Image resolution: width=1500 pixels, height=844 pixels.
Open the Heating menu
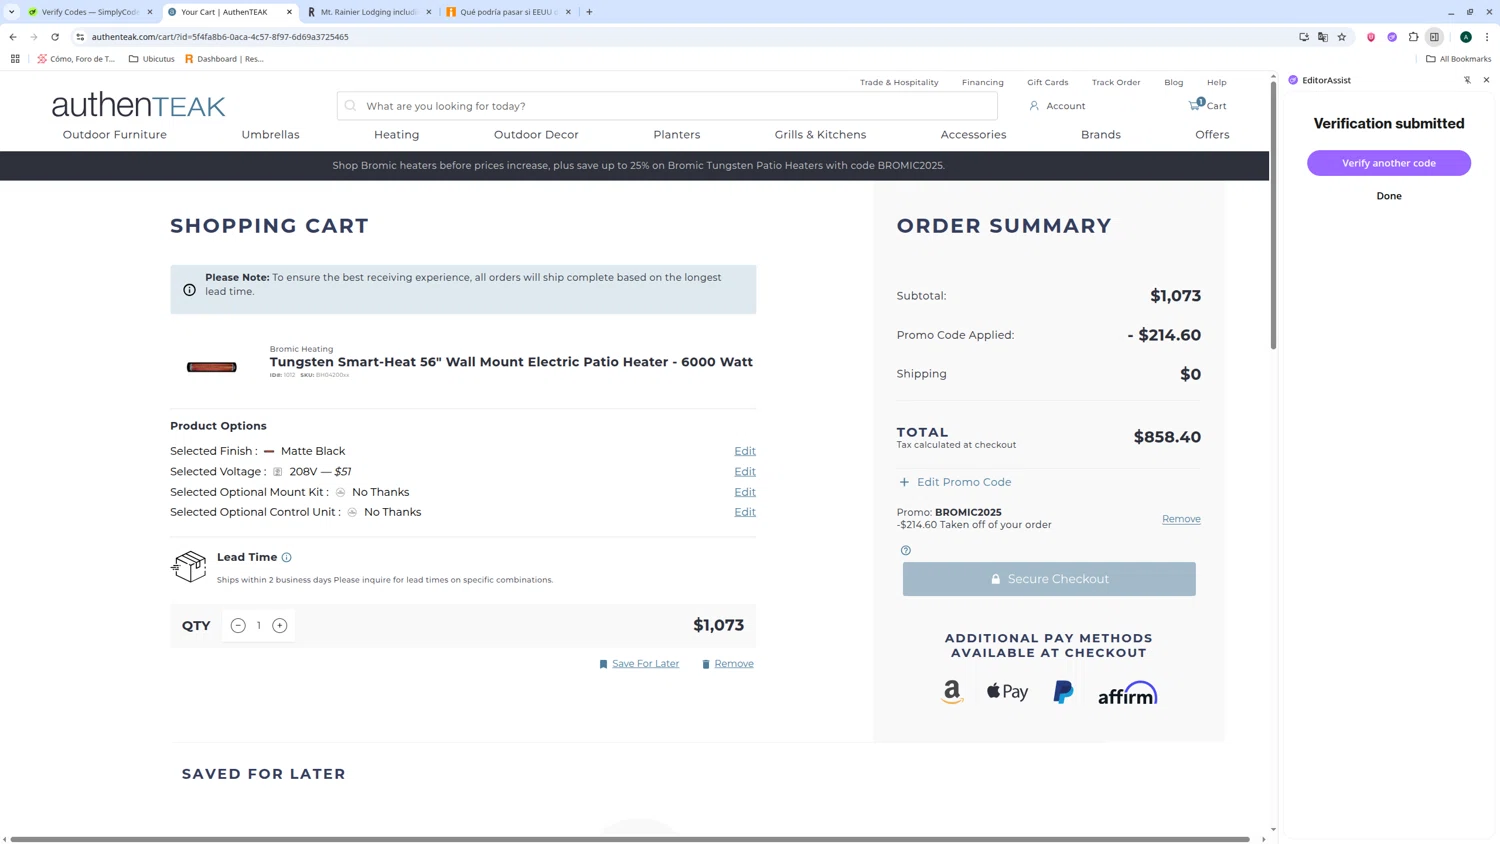click(x=397, y=135)
